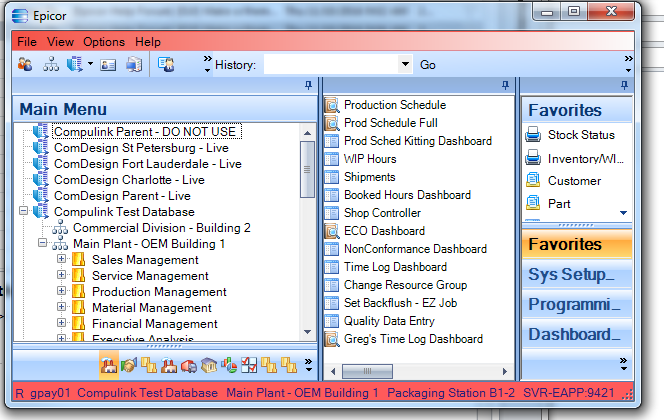Open NonConformance Dashboard
The image size is (664, 420).
click(415, 249)
